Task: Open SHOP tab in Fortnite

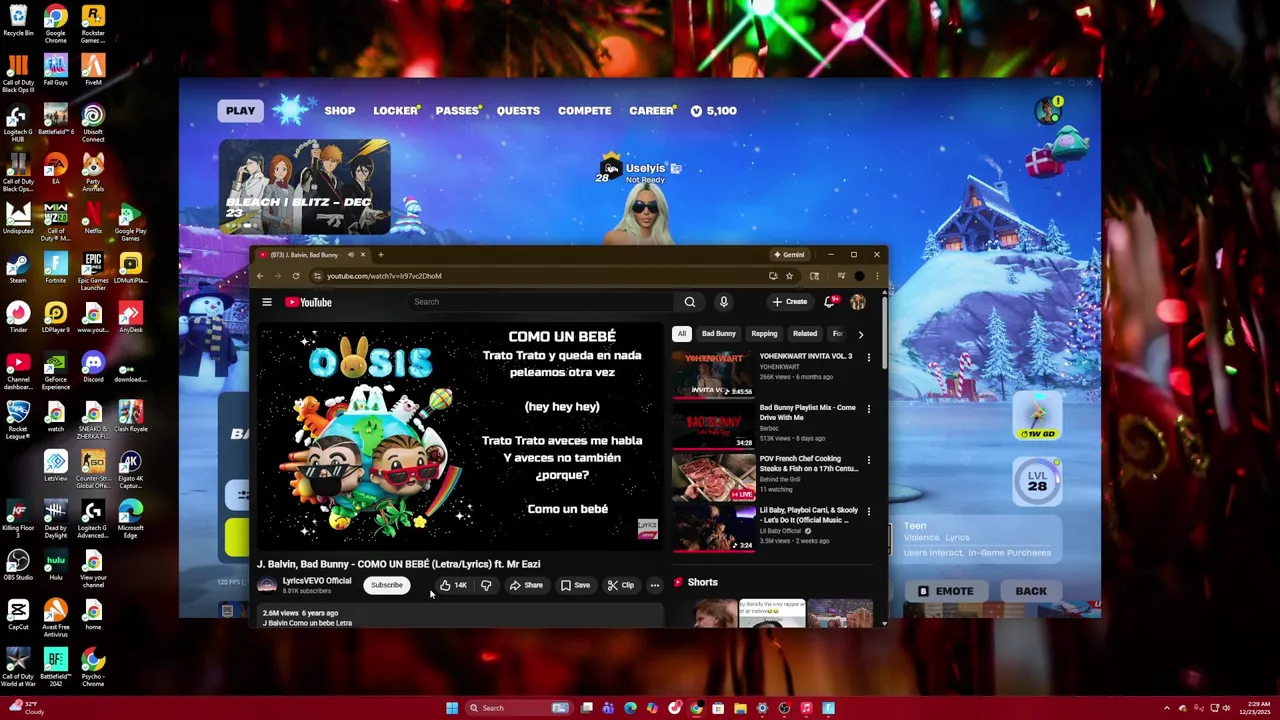Action: pyautogui.click(x=339, y=111)
